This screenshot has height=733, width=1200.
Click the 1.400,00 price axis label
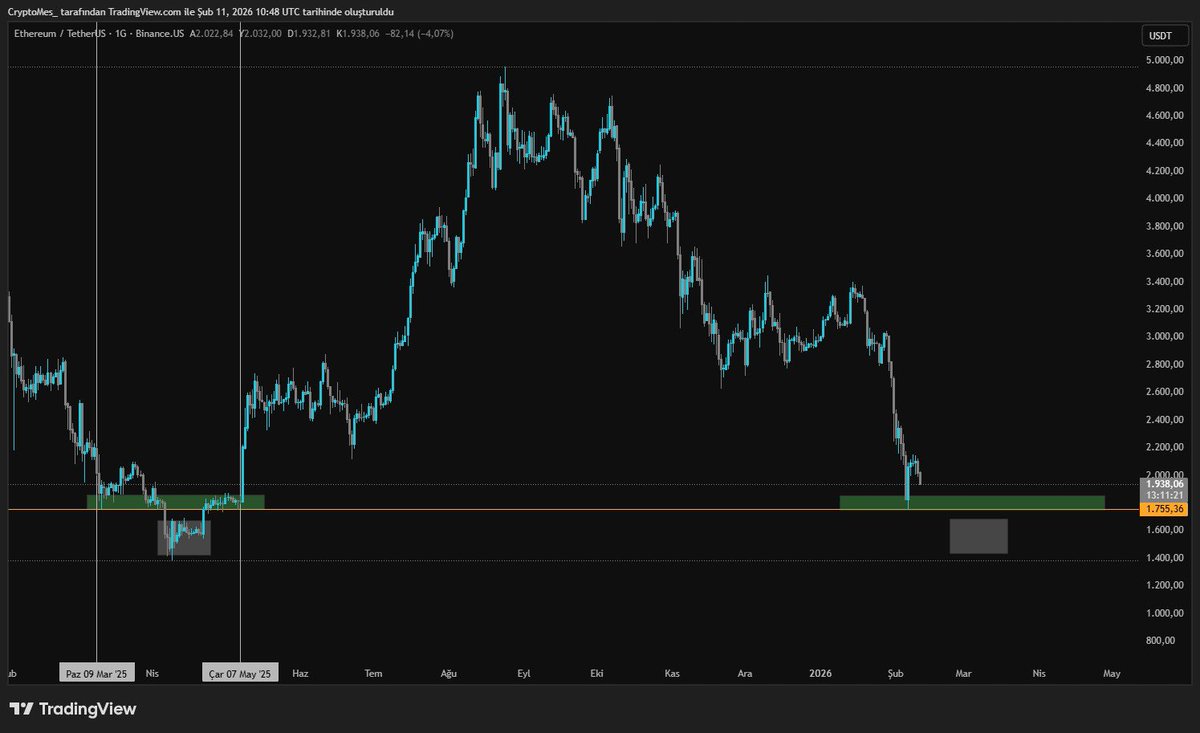[1164, 557]
